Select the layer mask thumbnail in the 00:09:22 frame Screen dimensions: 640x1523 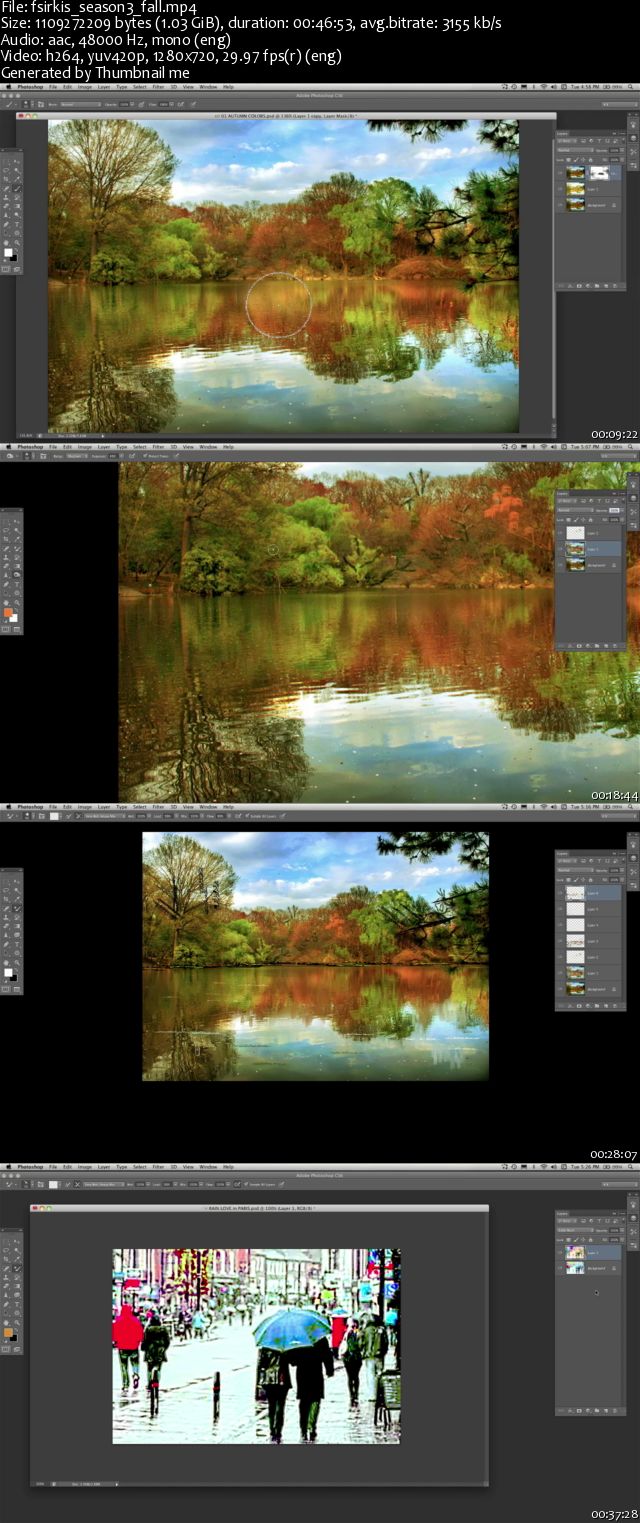pyautogui.click(x=601, y=172)
